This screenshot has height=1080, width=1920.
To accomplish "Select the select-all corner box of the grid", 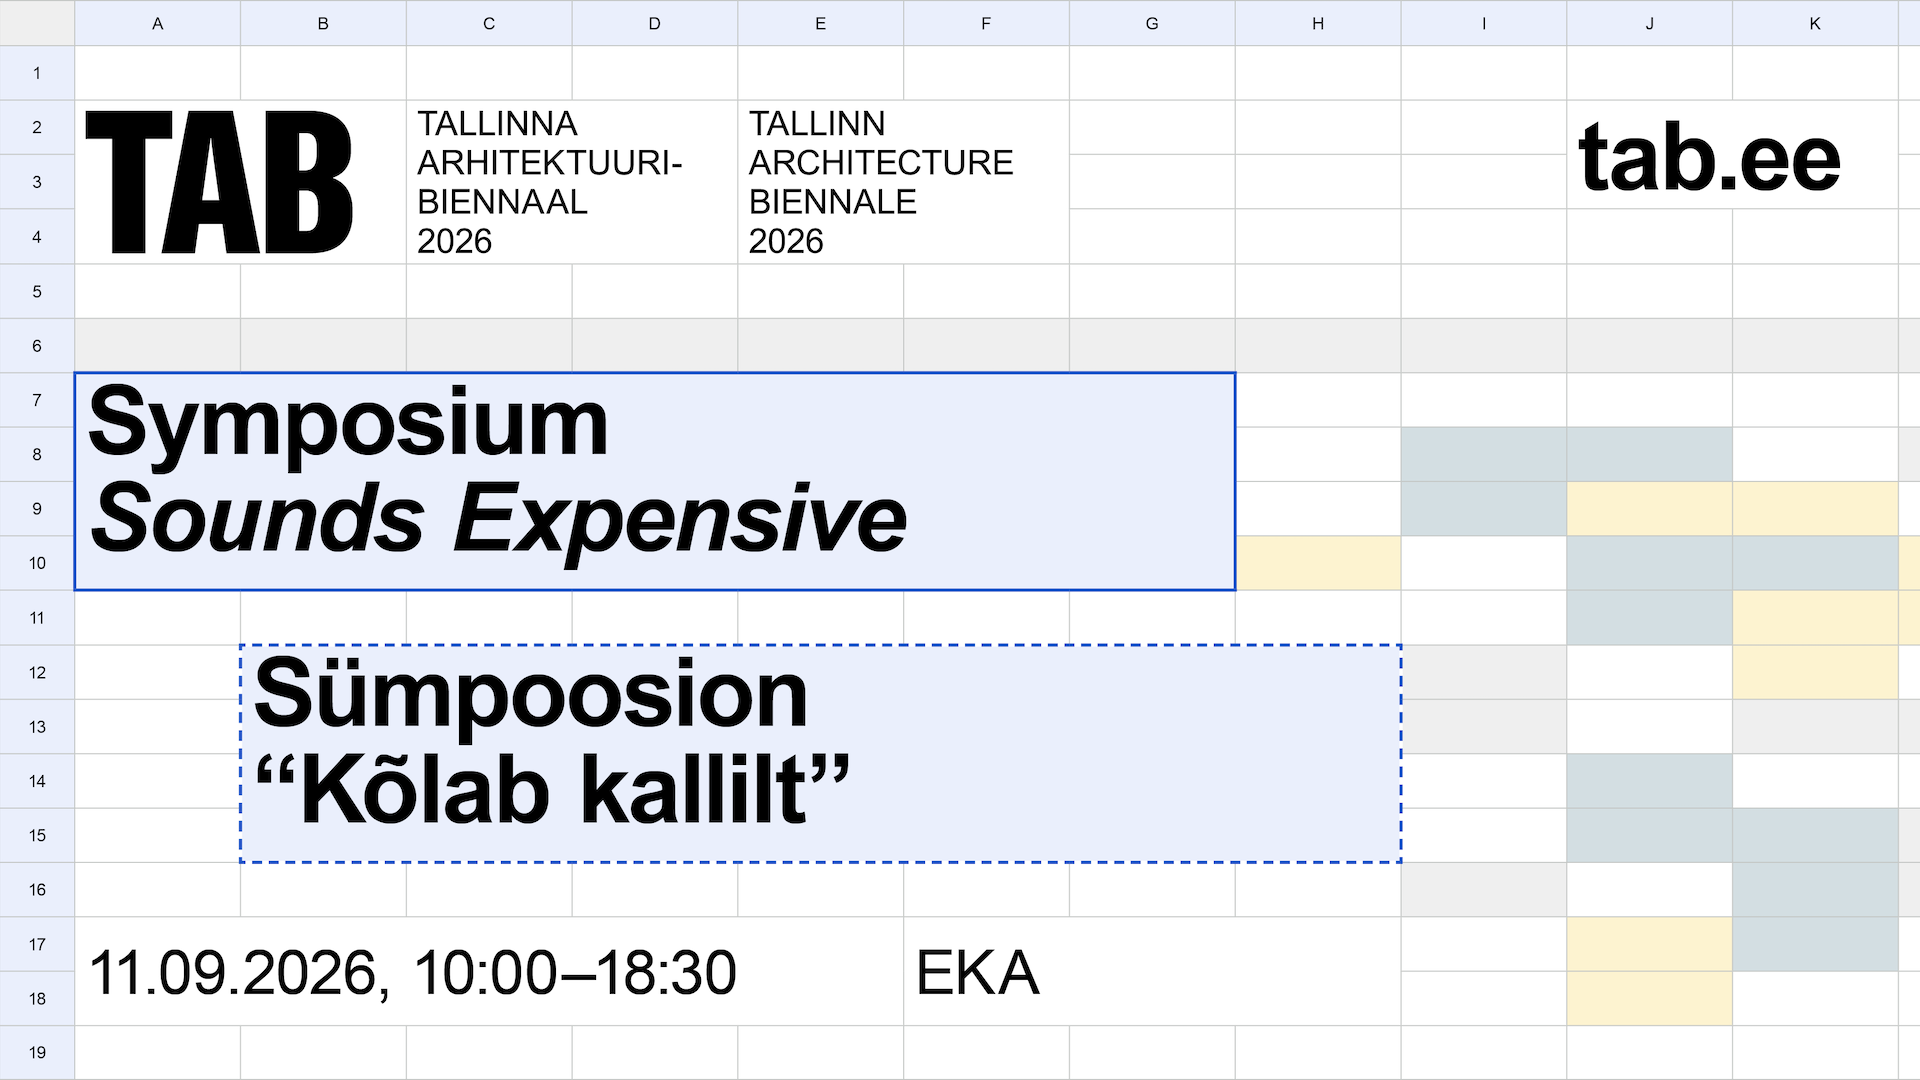I will click(37, 23).
